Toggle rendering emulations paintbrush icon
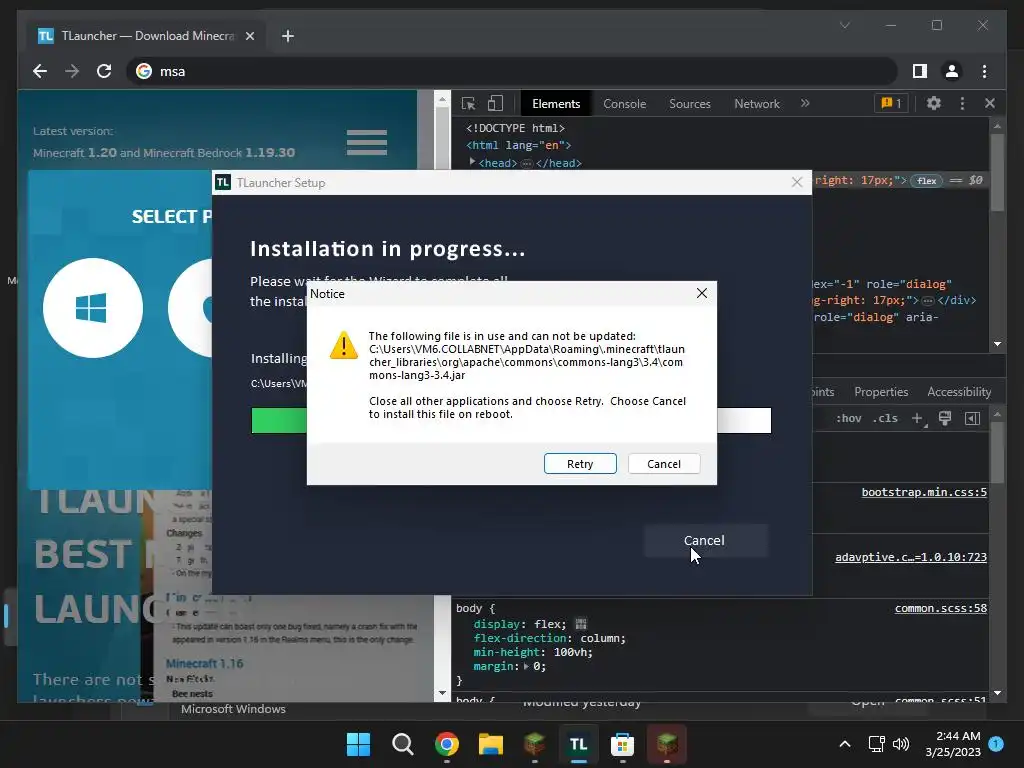 pyautogui.click(x=944, y=419)
